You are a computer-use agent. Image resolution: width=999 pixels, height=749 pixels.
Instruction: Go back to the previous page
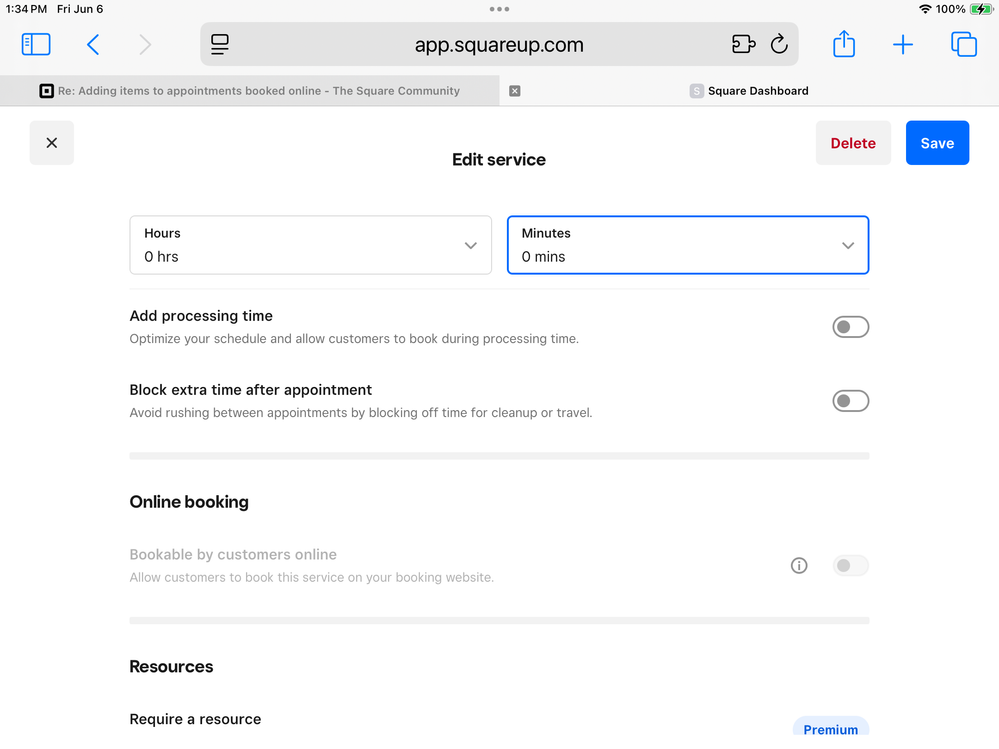(x=93, y=44)
